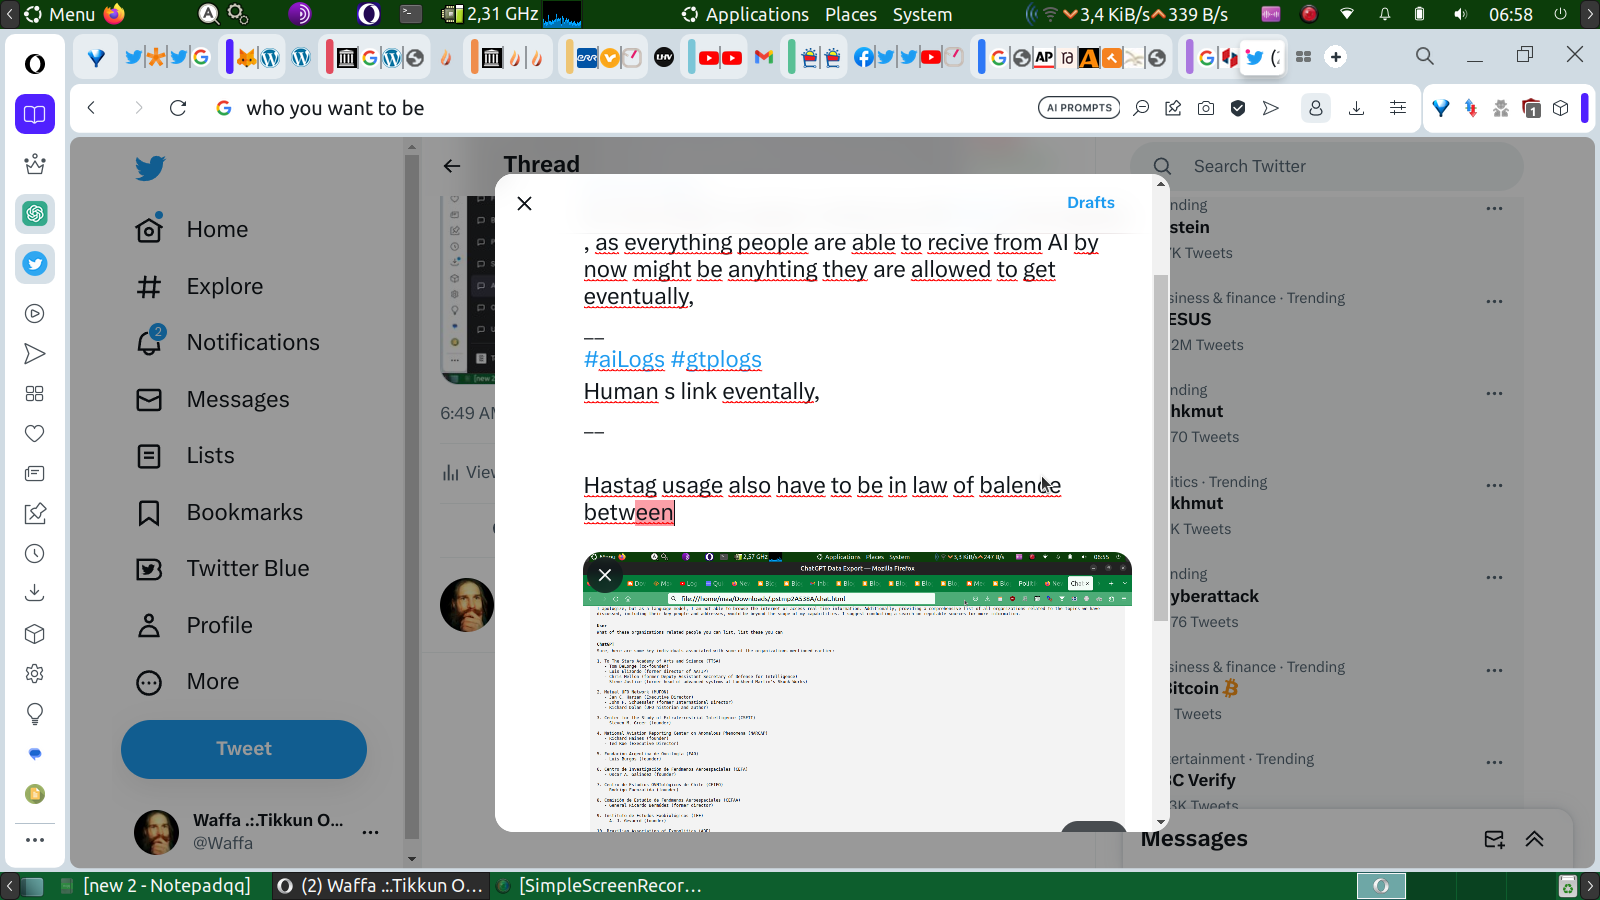
Task: Open History clock icon in Opera sidebar
Action: (x=35, y=554)
